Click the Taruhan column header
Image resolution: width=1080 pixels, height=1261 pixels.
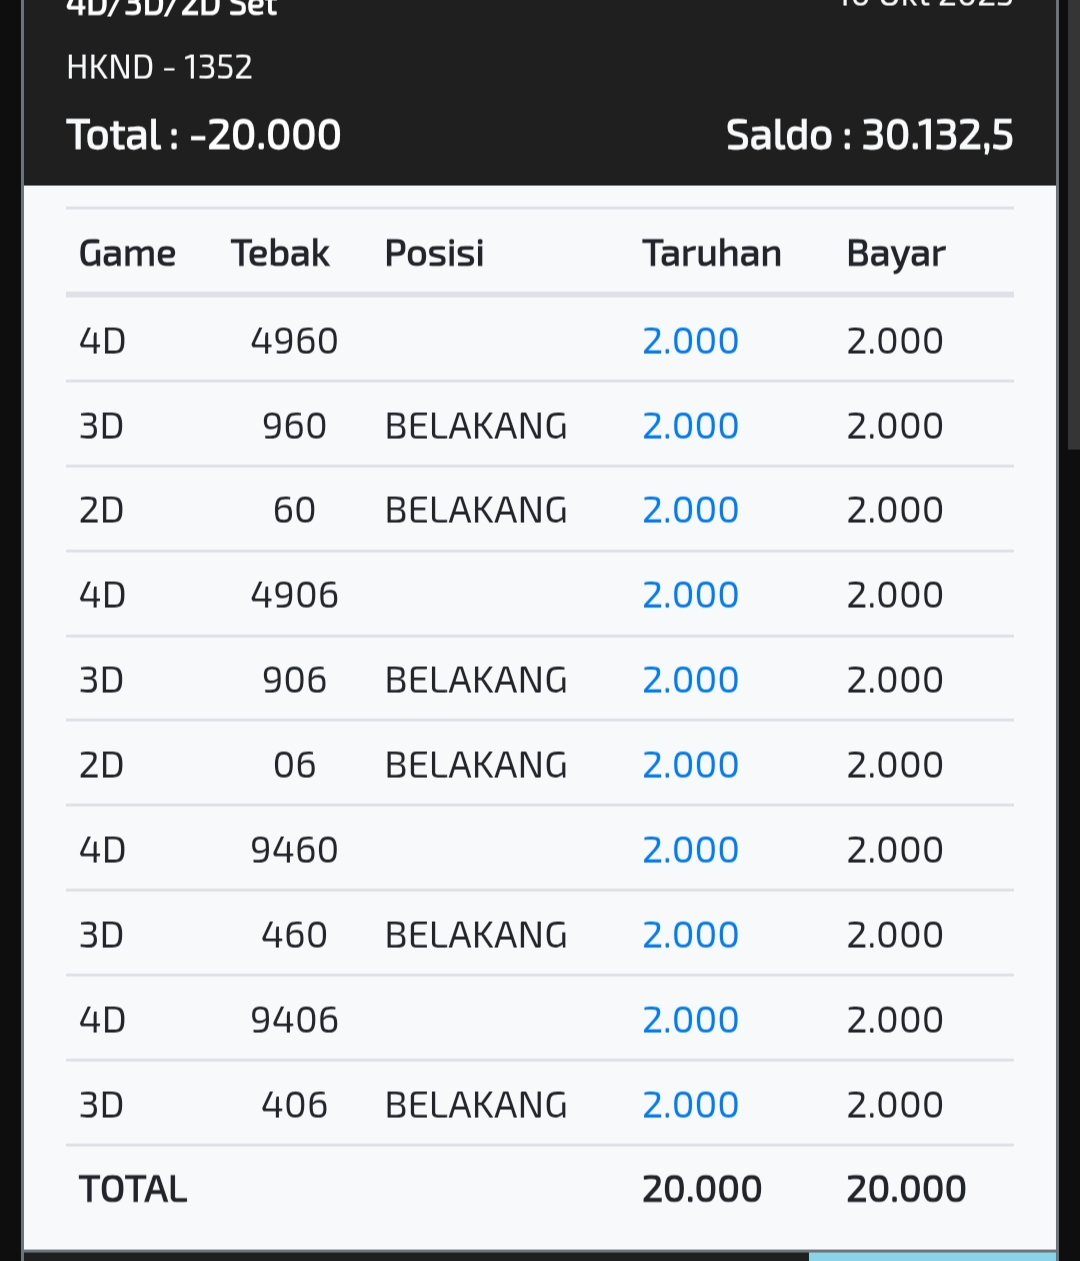pyautogui.click(x=711, y=254)
